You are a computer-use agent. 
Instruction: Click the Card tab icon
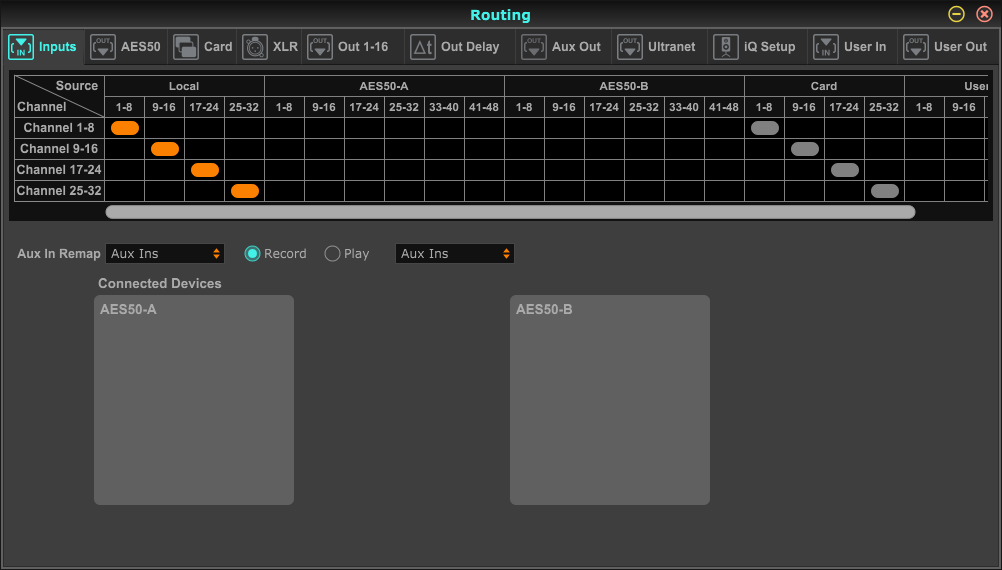185,47
